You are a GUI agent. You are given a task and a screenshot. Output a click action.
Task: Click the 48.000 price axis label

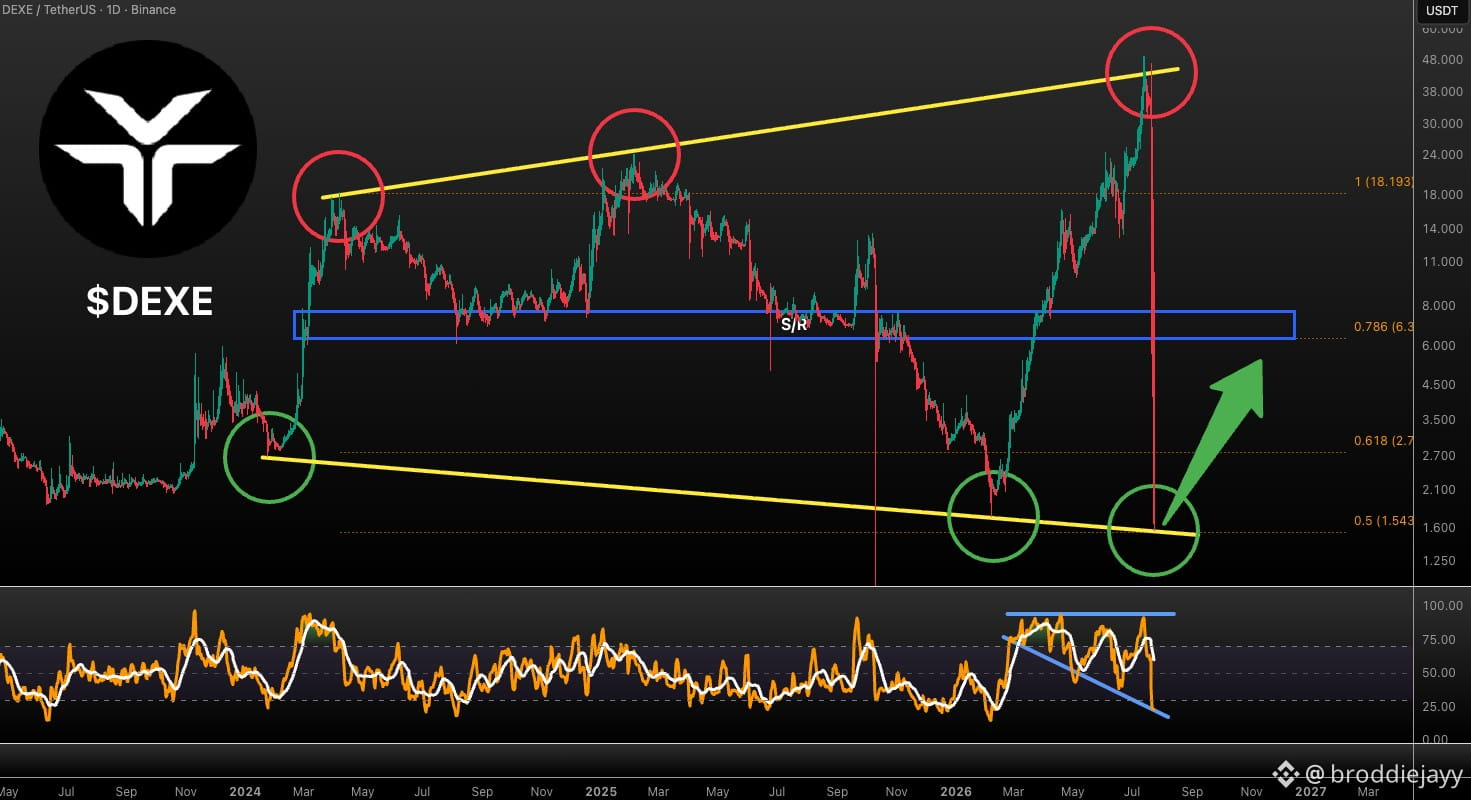point(1441,60)
